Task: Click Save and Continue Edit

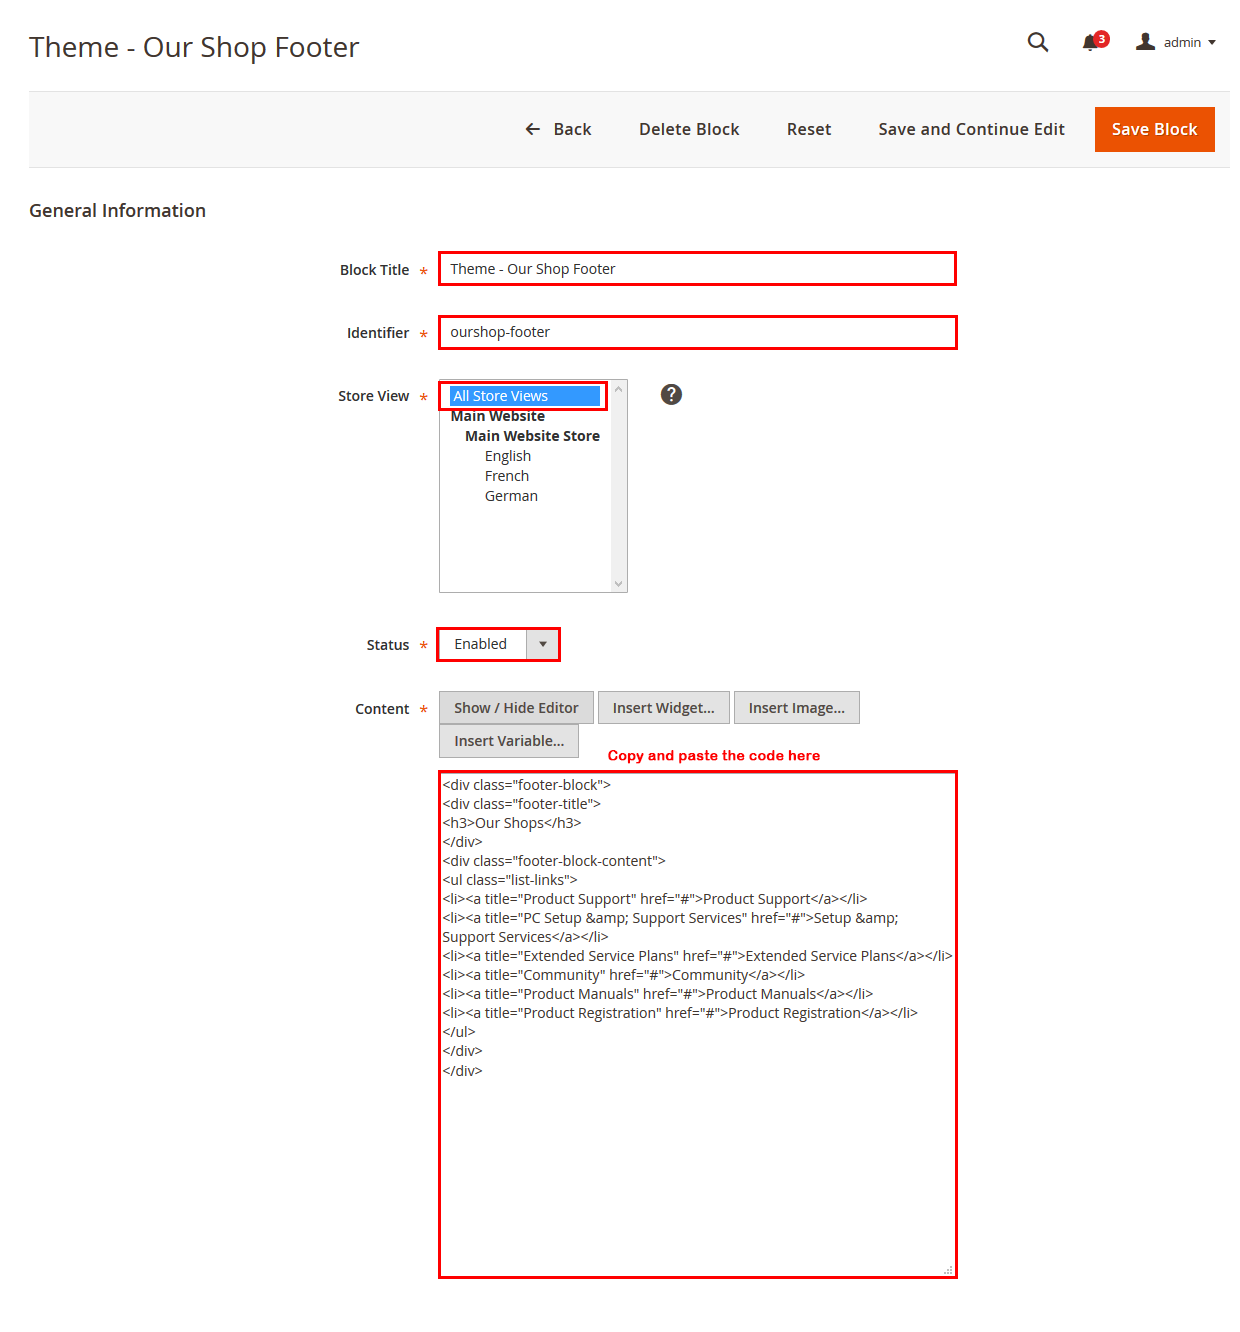Action: click(971, 129)
